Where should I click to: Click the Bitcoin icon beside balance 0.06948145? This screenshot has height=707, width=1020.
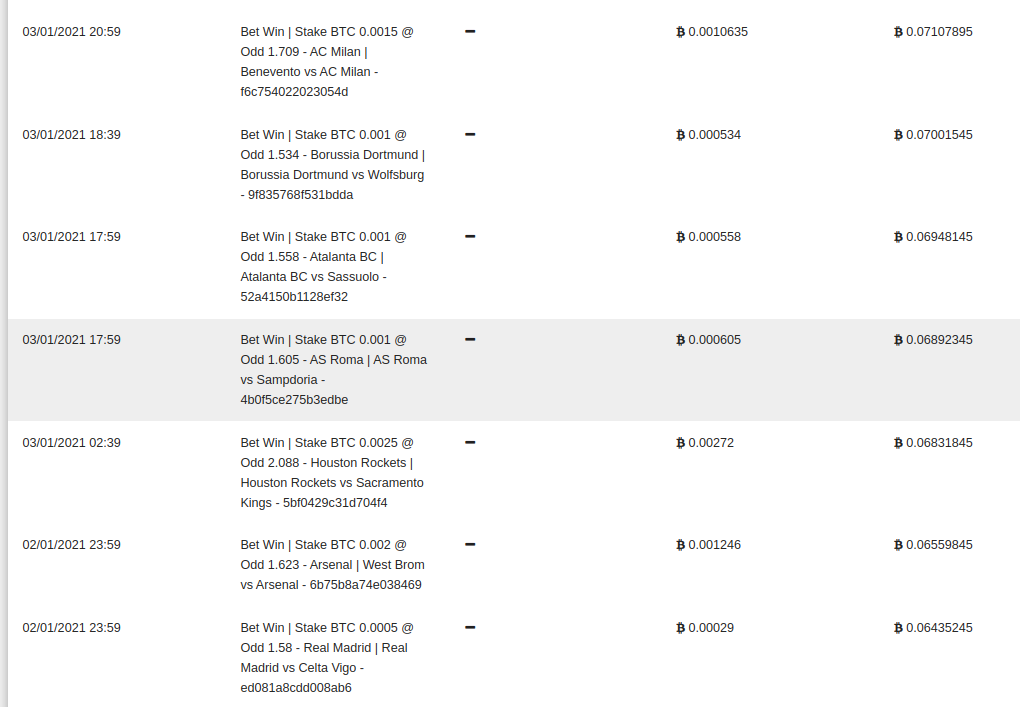coord(898,237)
